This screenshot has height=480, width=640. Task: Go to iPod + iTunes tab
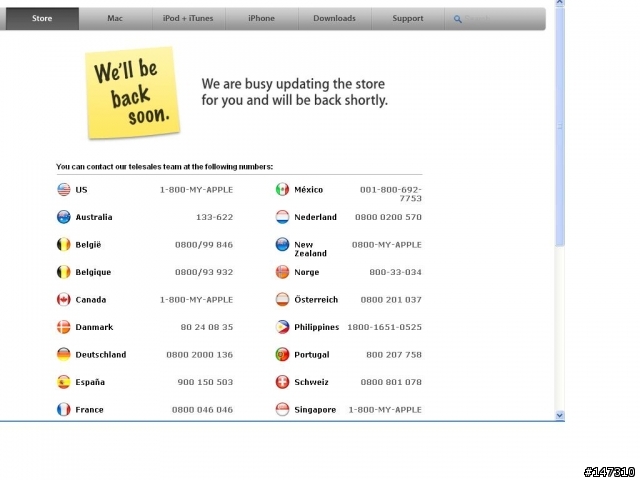point(188,18)
